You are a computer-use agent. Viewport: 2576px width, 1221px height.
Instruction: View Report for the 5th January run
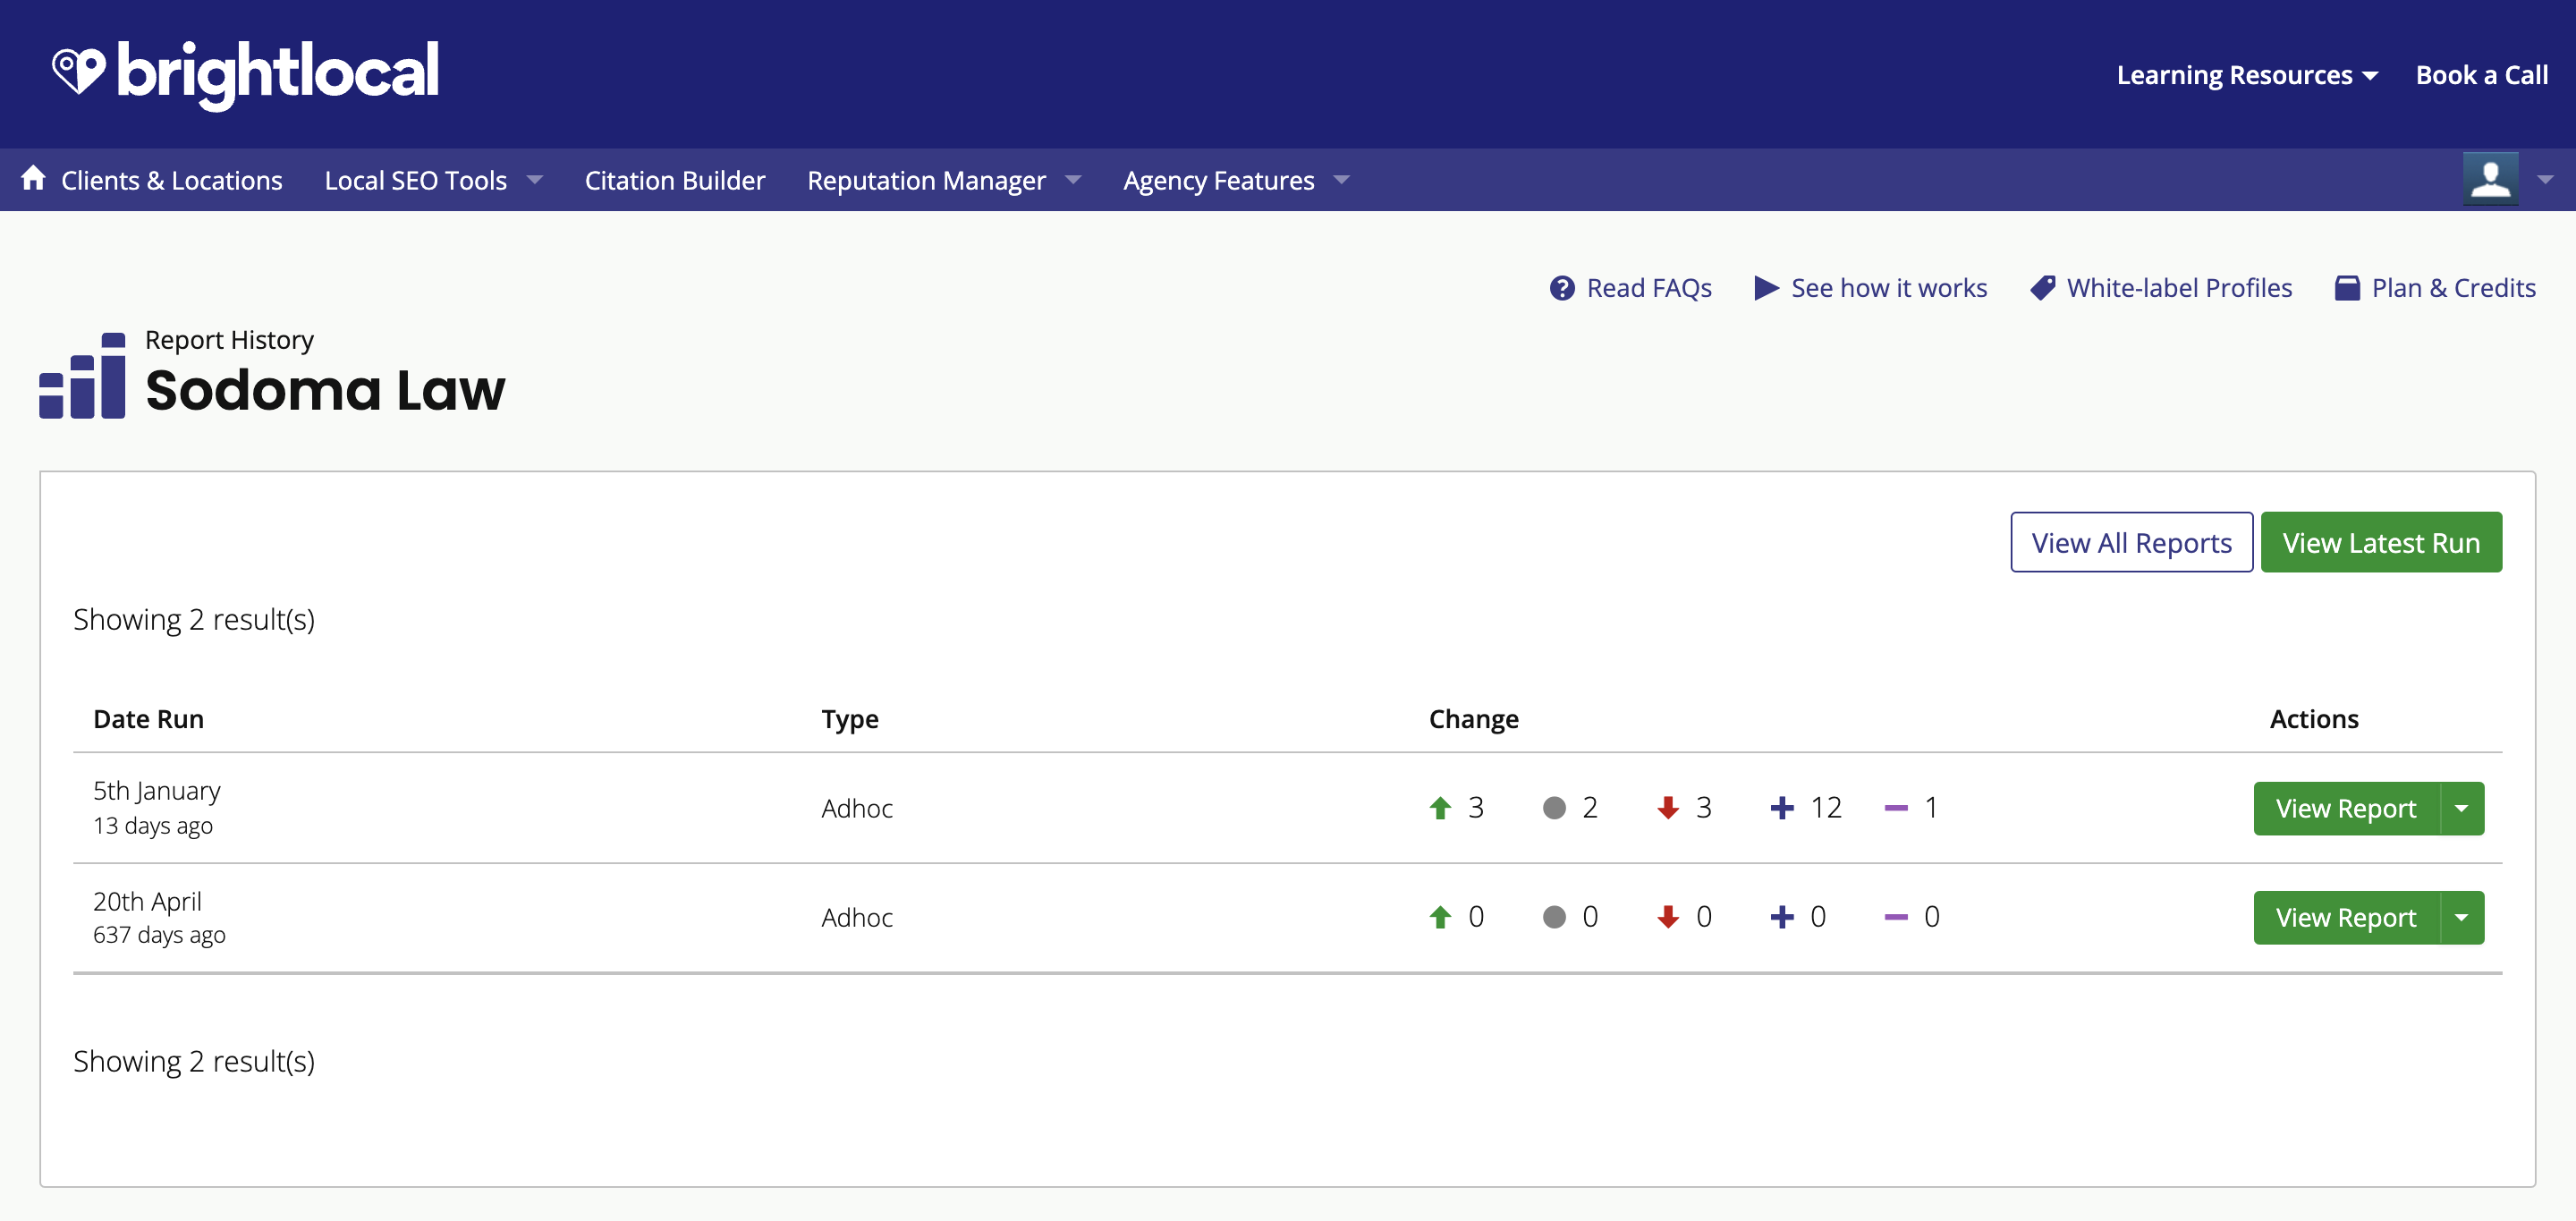(x=2346, y=808)
